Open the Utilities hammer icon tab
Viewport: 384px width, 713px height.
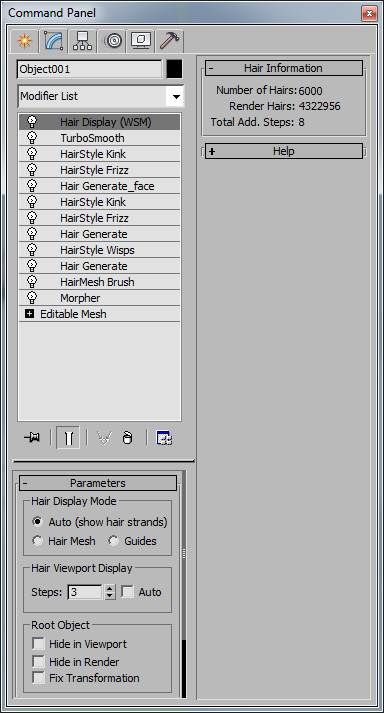click(169, 41)
